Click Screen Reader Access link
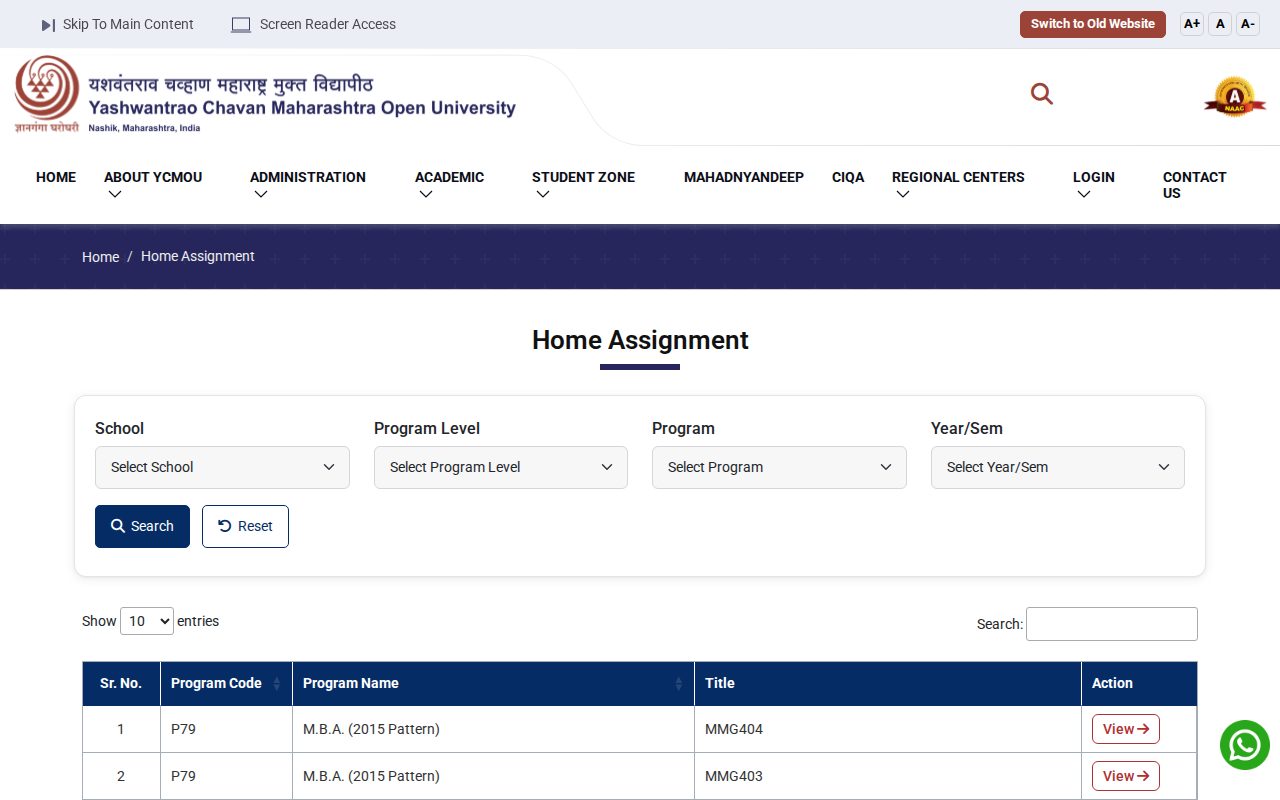Screen dimensions: 1280x800 coord(328,24)
